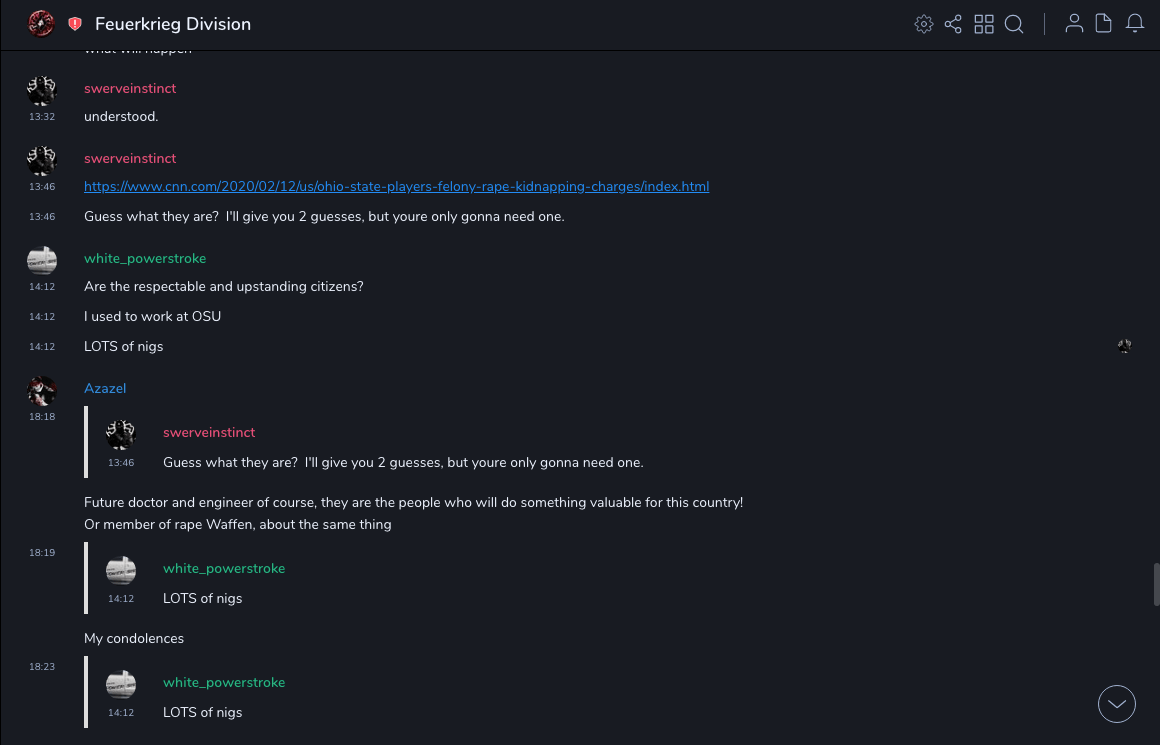Open the cnn.com article link
1160x745 pixels.
point(396,187)
